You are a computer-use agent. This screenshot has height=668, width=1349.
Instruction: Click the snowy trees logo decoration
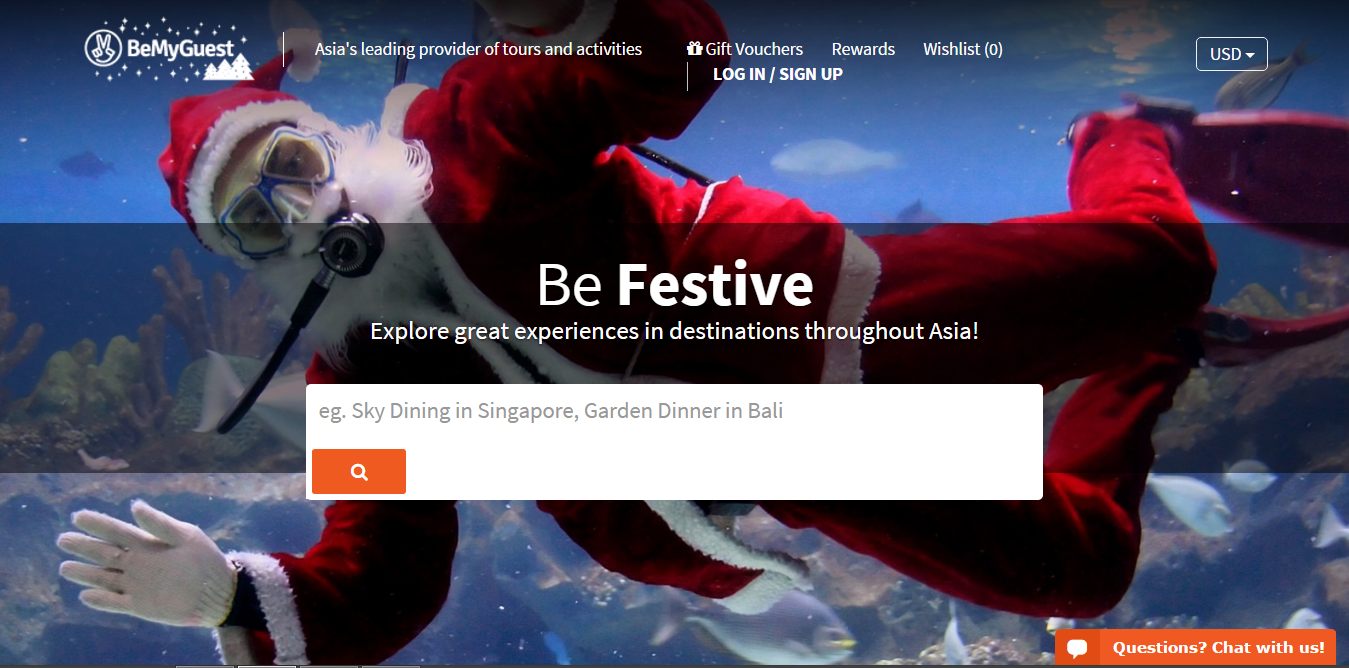click(x=229, y=67)
